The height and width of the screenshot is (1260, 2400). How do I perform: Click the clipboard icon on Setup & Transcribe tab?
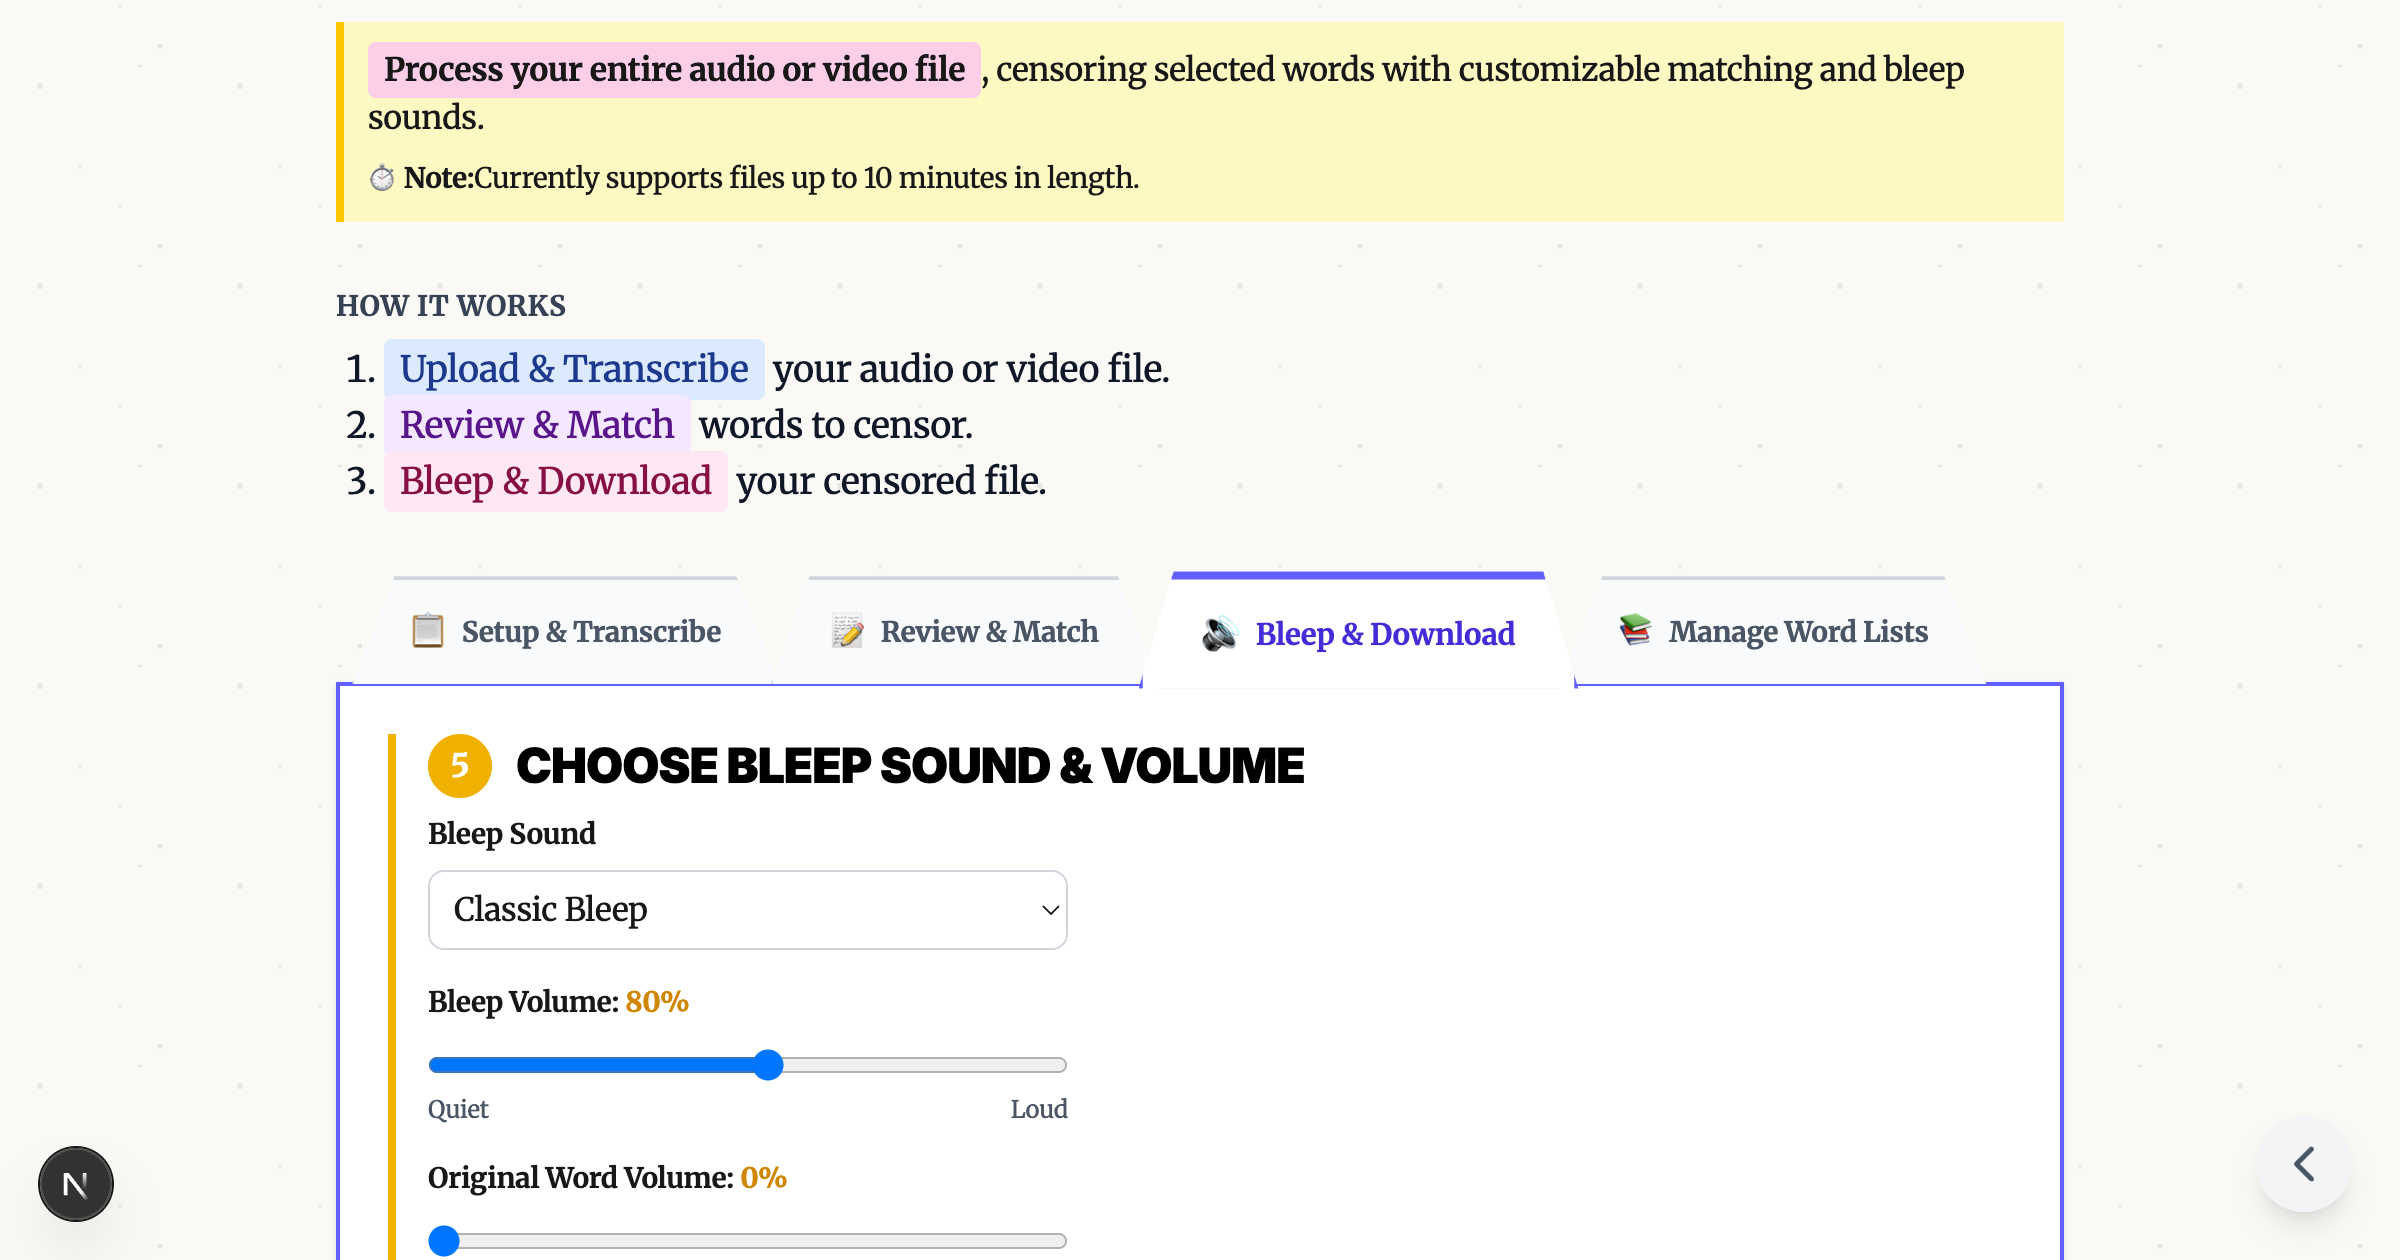coord(427,631)
